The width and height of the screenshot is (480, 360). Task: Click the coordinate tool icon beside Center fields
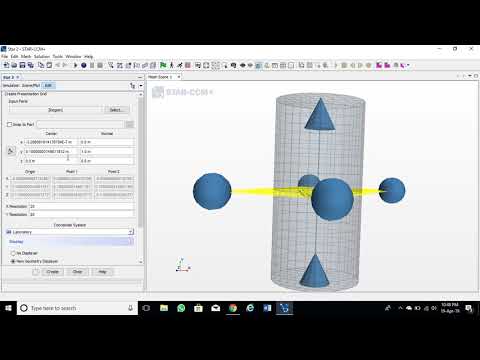[x=11, y=151]
